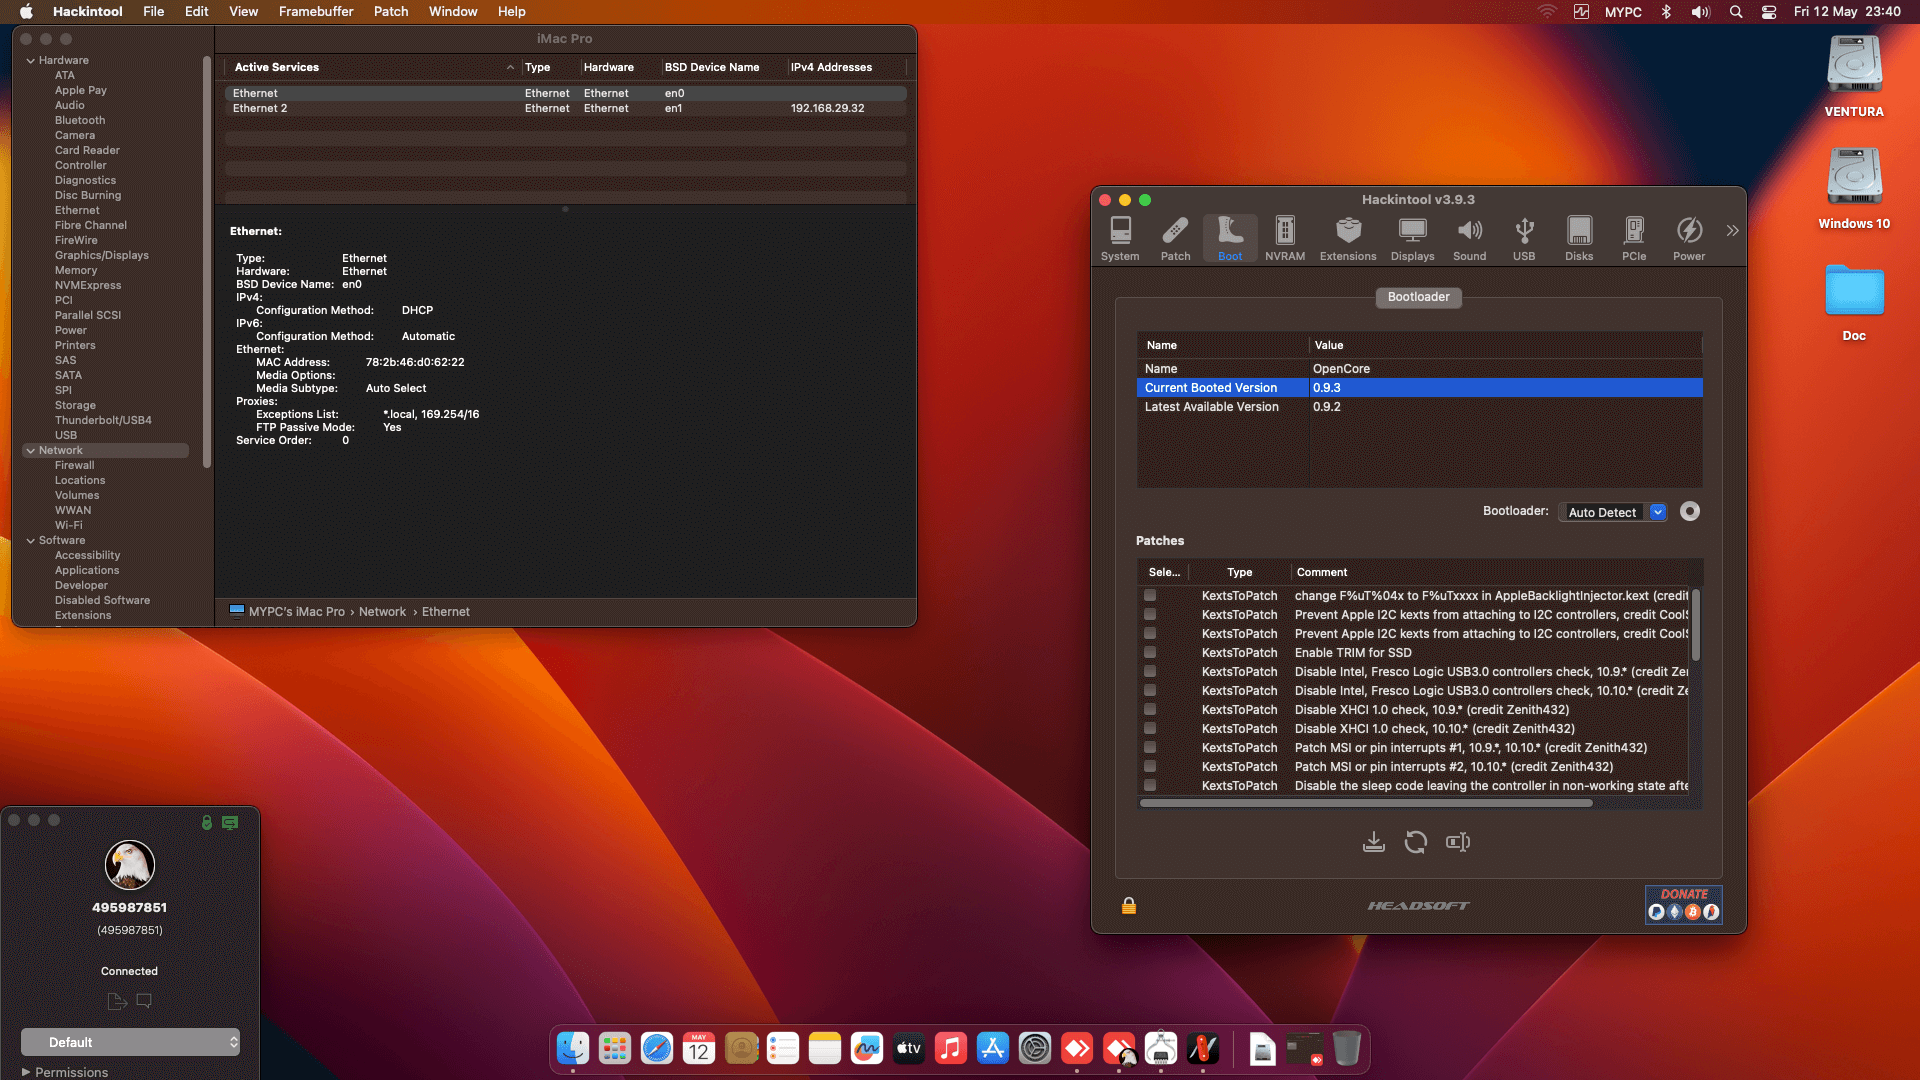Select the Ethernet 2 service row
The height and width of the screenshot is (1080, 1920).
(566, 108)
